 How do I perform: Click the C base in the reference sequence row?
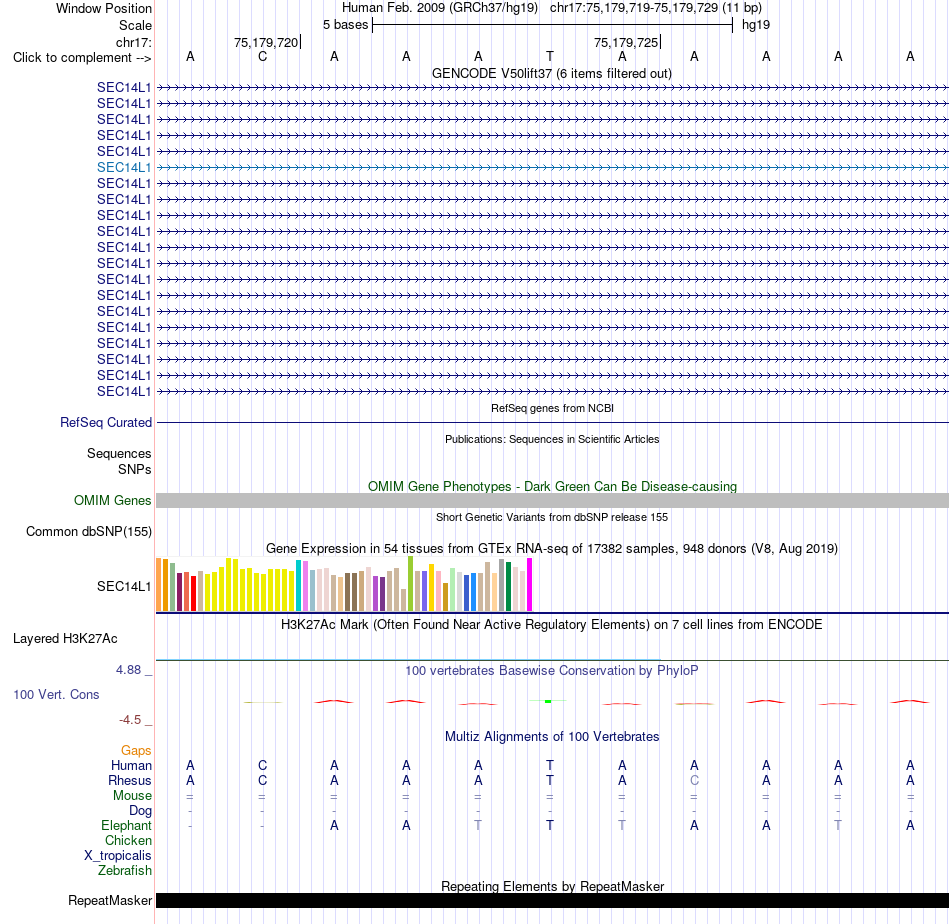click(x=262, y=56)
